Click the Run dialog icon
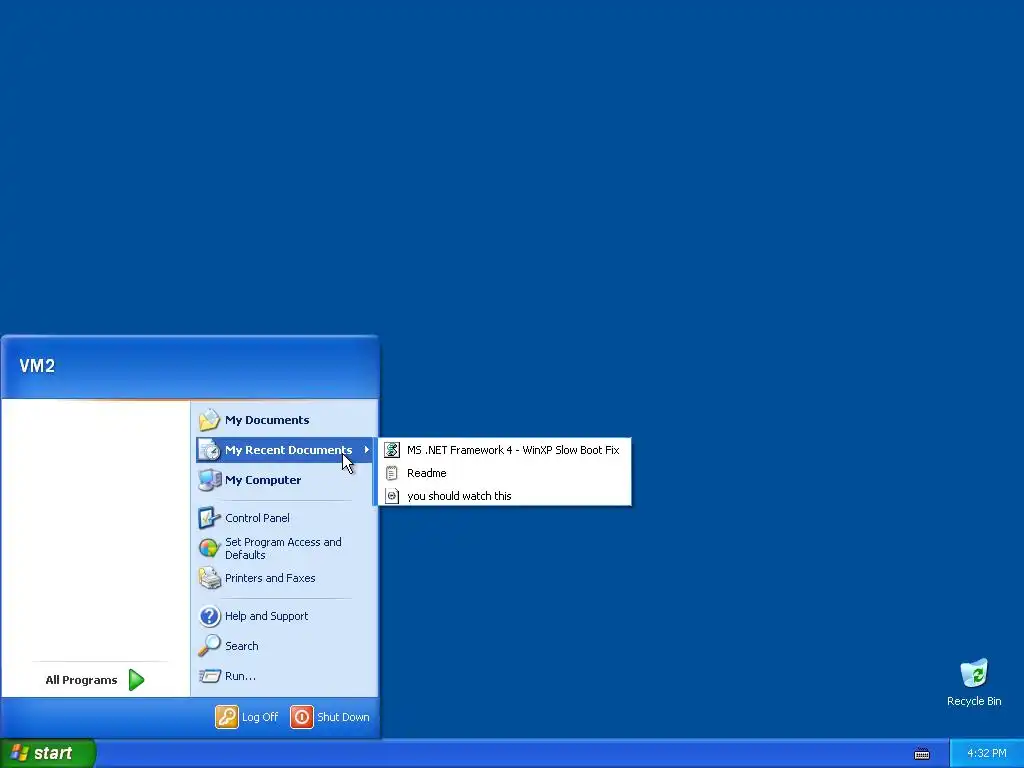 point(209,676)
